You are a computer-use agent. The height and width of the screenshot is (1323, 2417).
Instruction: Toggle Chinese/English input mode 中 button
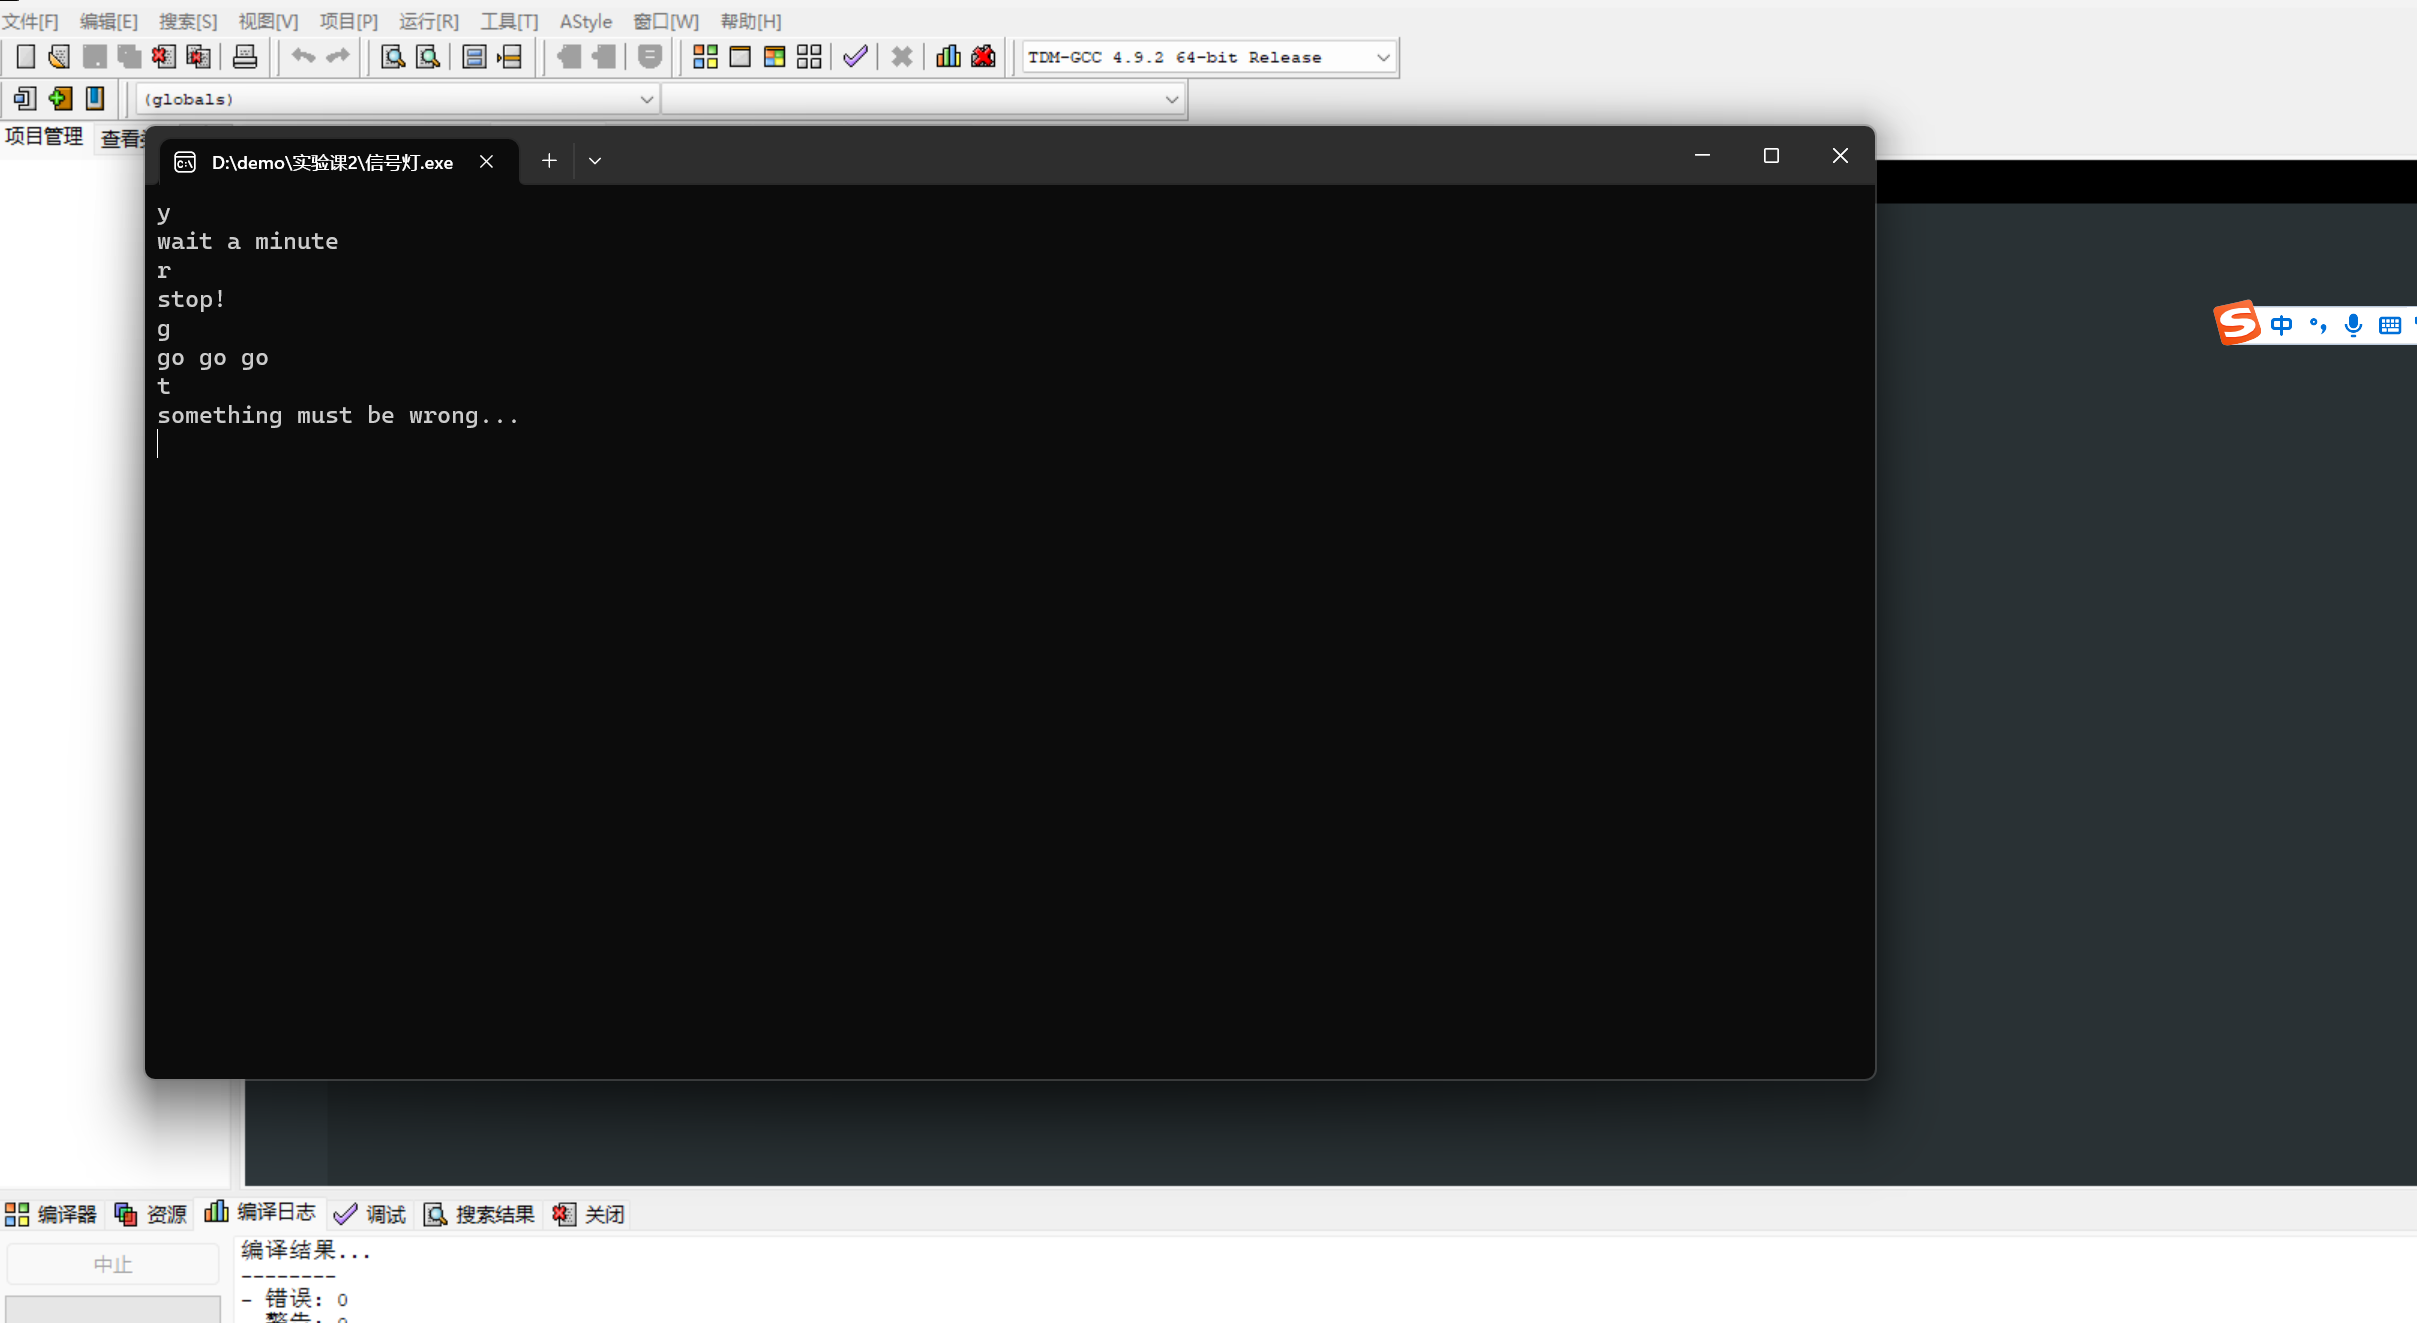point(2282,325)
